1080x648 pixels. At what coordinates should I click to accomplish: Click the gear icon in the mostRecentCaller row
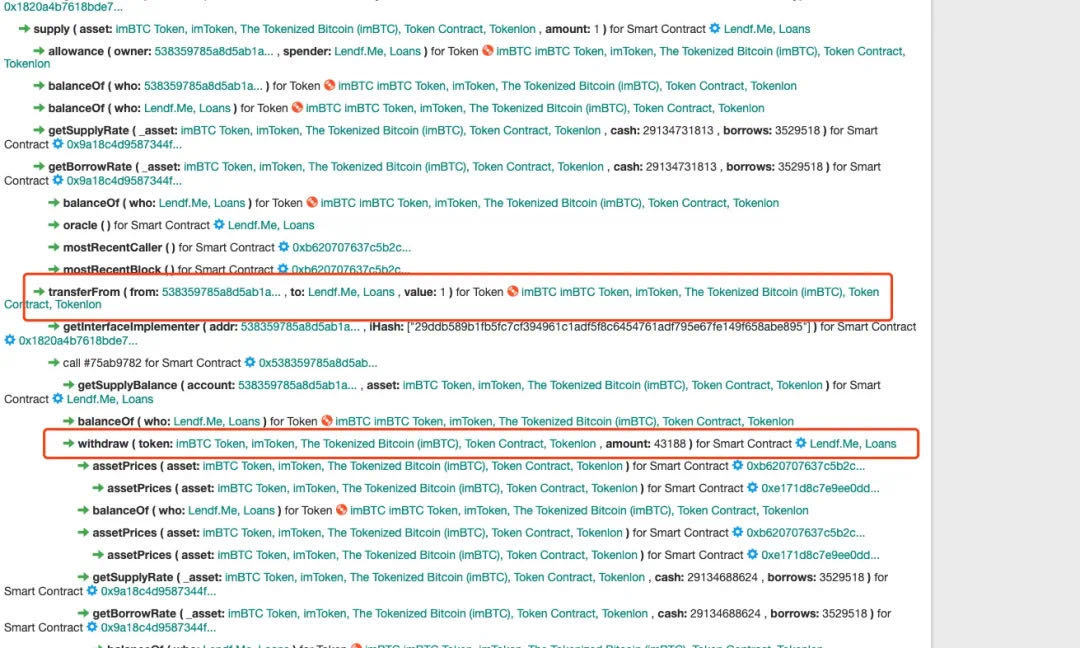(x=283, y=247)
